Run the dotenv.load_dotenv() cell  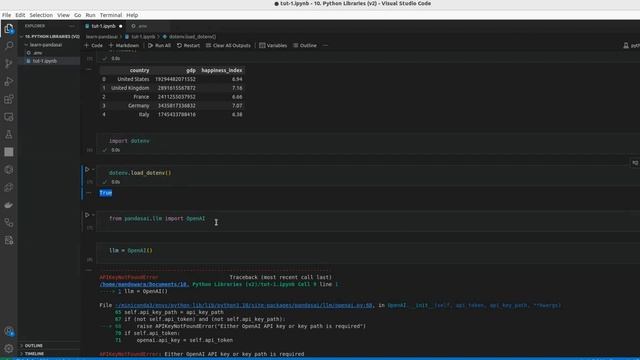pos(87,169)
